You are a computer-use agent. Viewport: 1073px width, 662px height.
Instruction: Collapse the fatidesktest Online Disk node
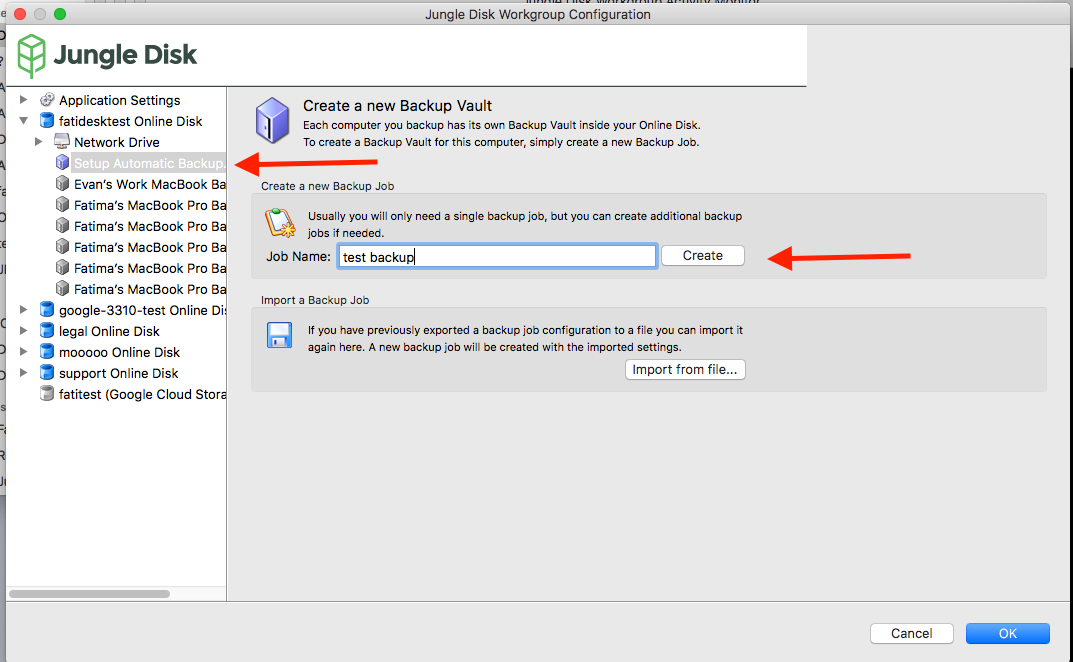tap(23, 120)
